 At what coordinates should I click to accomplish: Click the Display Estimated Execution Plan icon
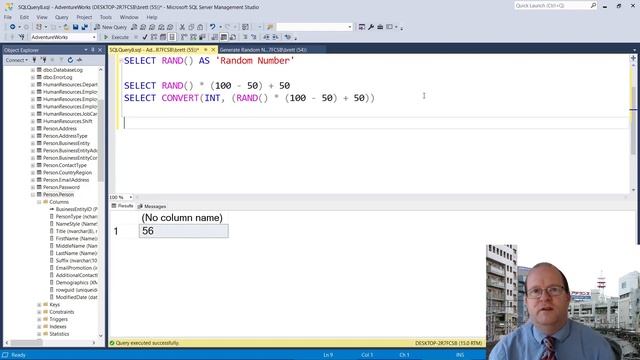154,37
